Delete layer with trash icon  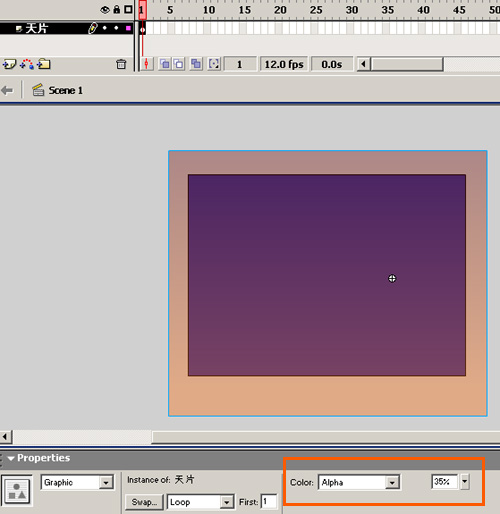point(121,64)
